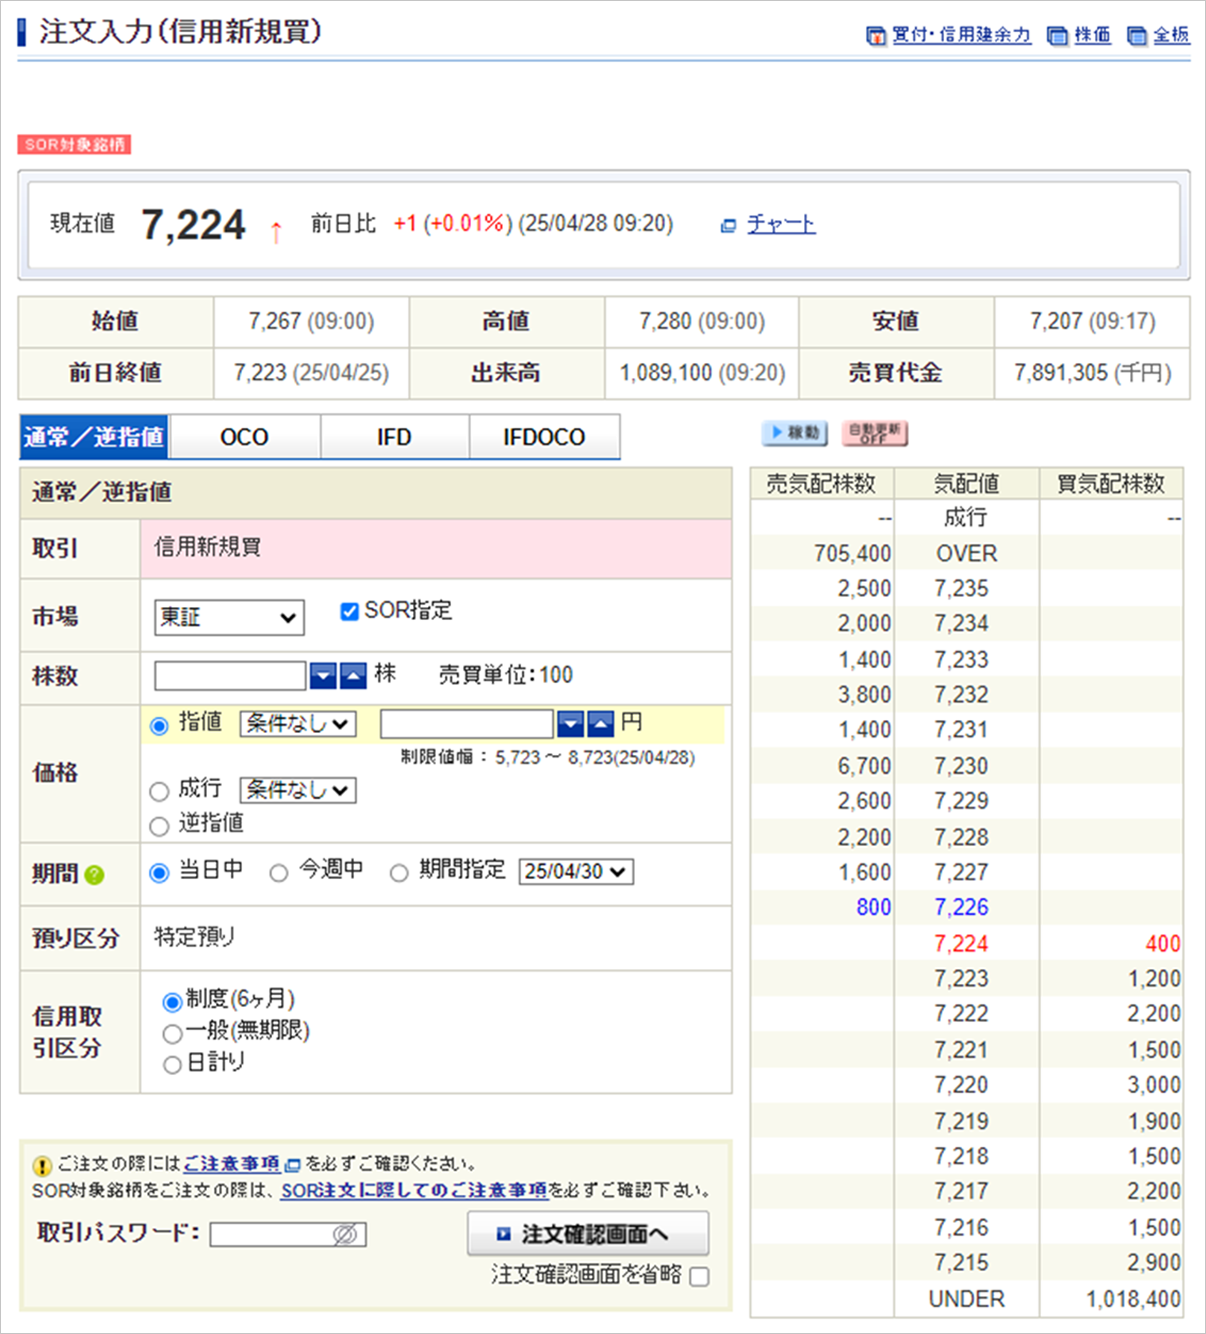Select 制度(6ヶ月) margin type
The width and height of the screenshot is (1206, 1334).
(x=172, y=1001)
